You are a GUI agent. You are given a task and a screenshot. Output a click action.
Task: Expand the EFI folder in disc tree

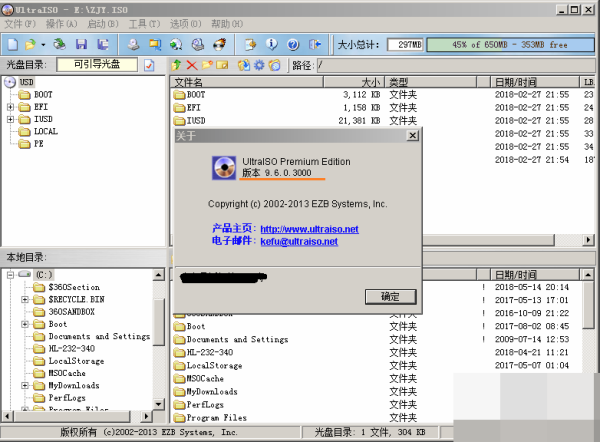click(x=11, y=107)
